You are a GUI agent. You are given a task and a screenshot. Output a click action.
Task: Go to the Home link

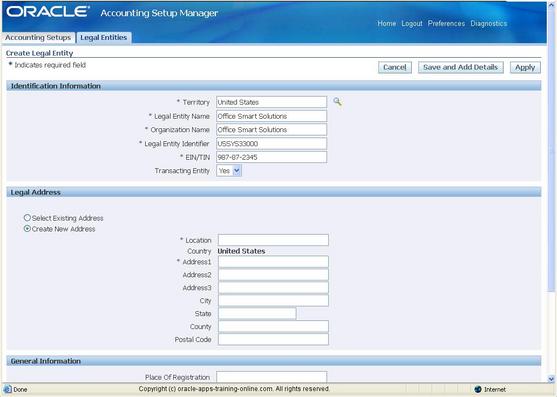point(386,23)
